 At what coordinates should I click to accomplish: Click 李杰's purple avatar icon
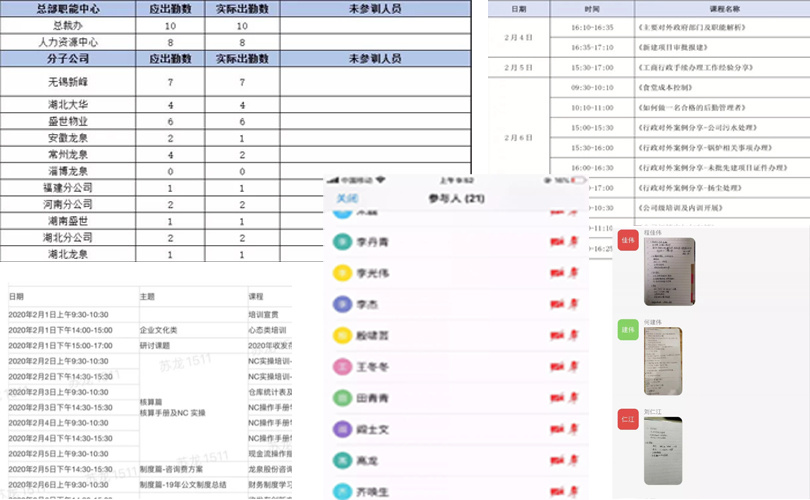click(x=341, y=303)
